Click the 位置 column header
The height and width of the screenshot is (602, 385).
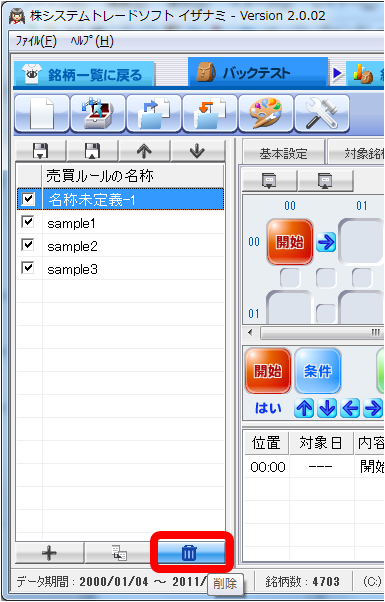point(266,443)
